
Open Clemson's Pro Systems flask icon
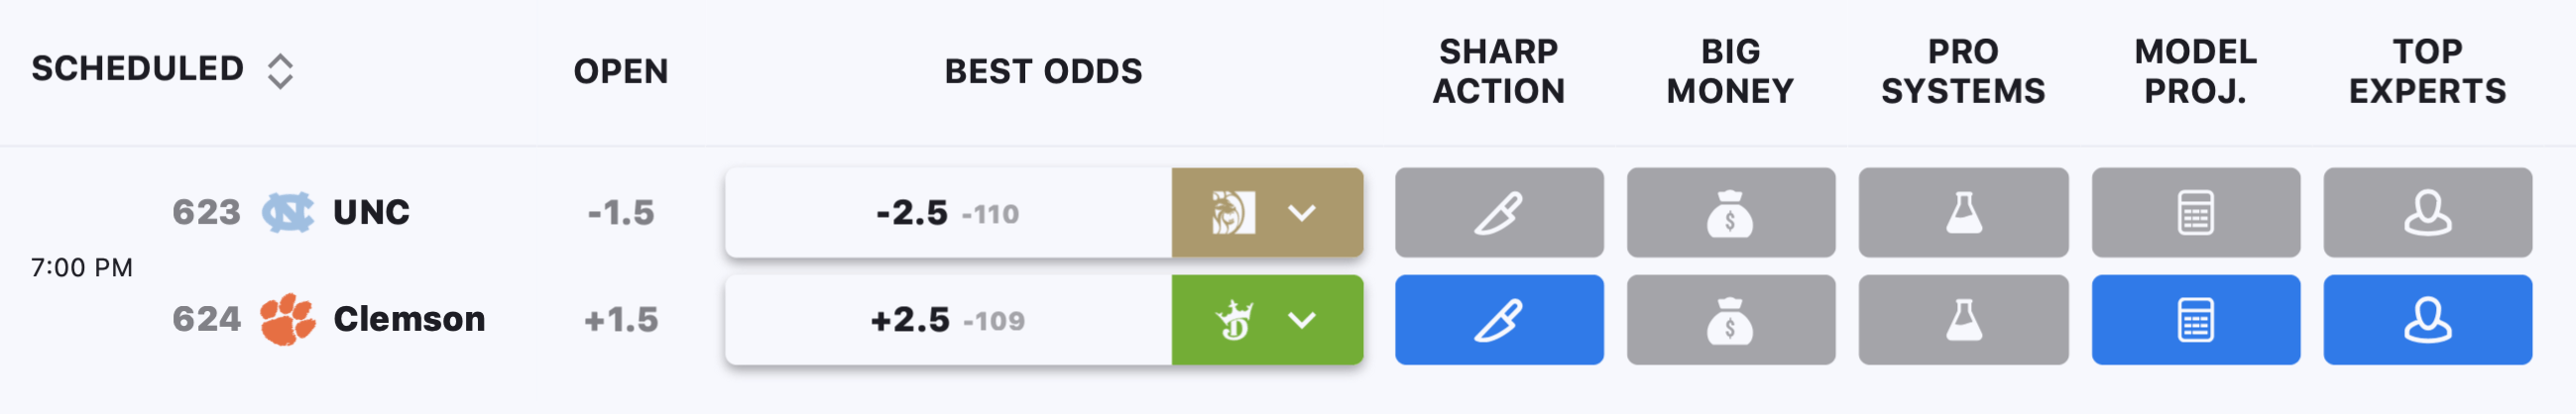coord(1964,320)
